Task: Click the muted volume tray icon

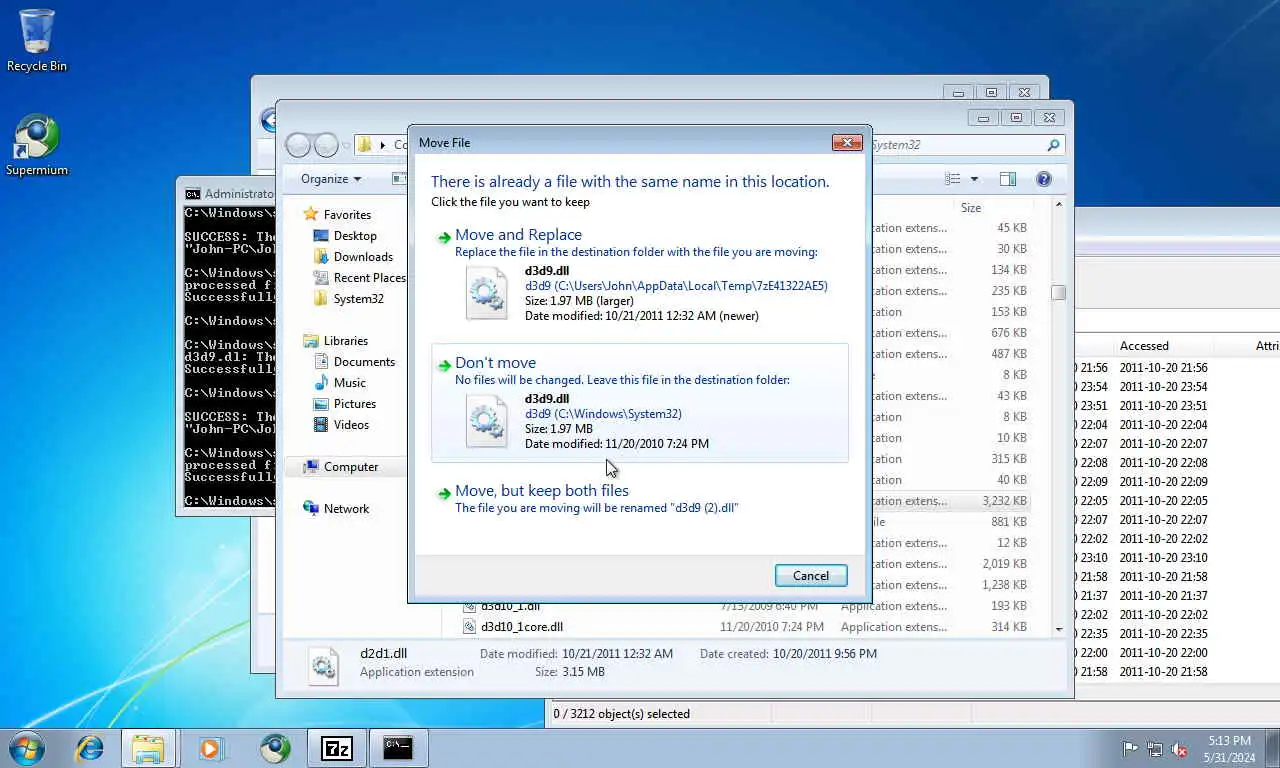Action: (x=1179, y=748)
